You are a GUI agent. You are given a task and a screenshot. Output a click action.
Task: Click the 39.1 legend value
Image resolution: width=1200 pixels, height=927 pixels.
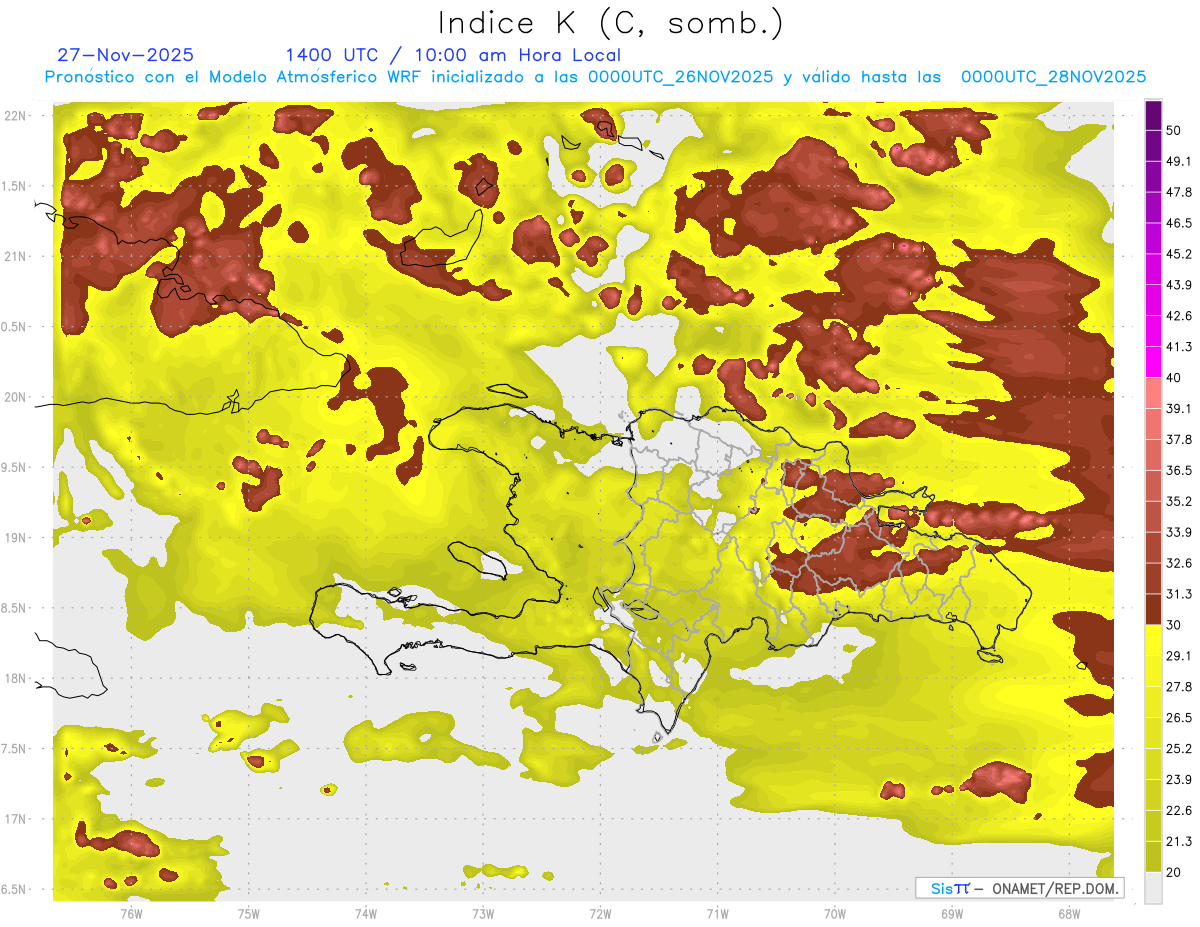[x=1179, y=408]
